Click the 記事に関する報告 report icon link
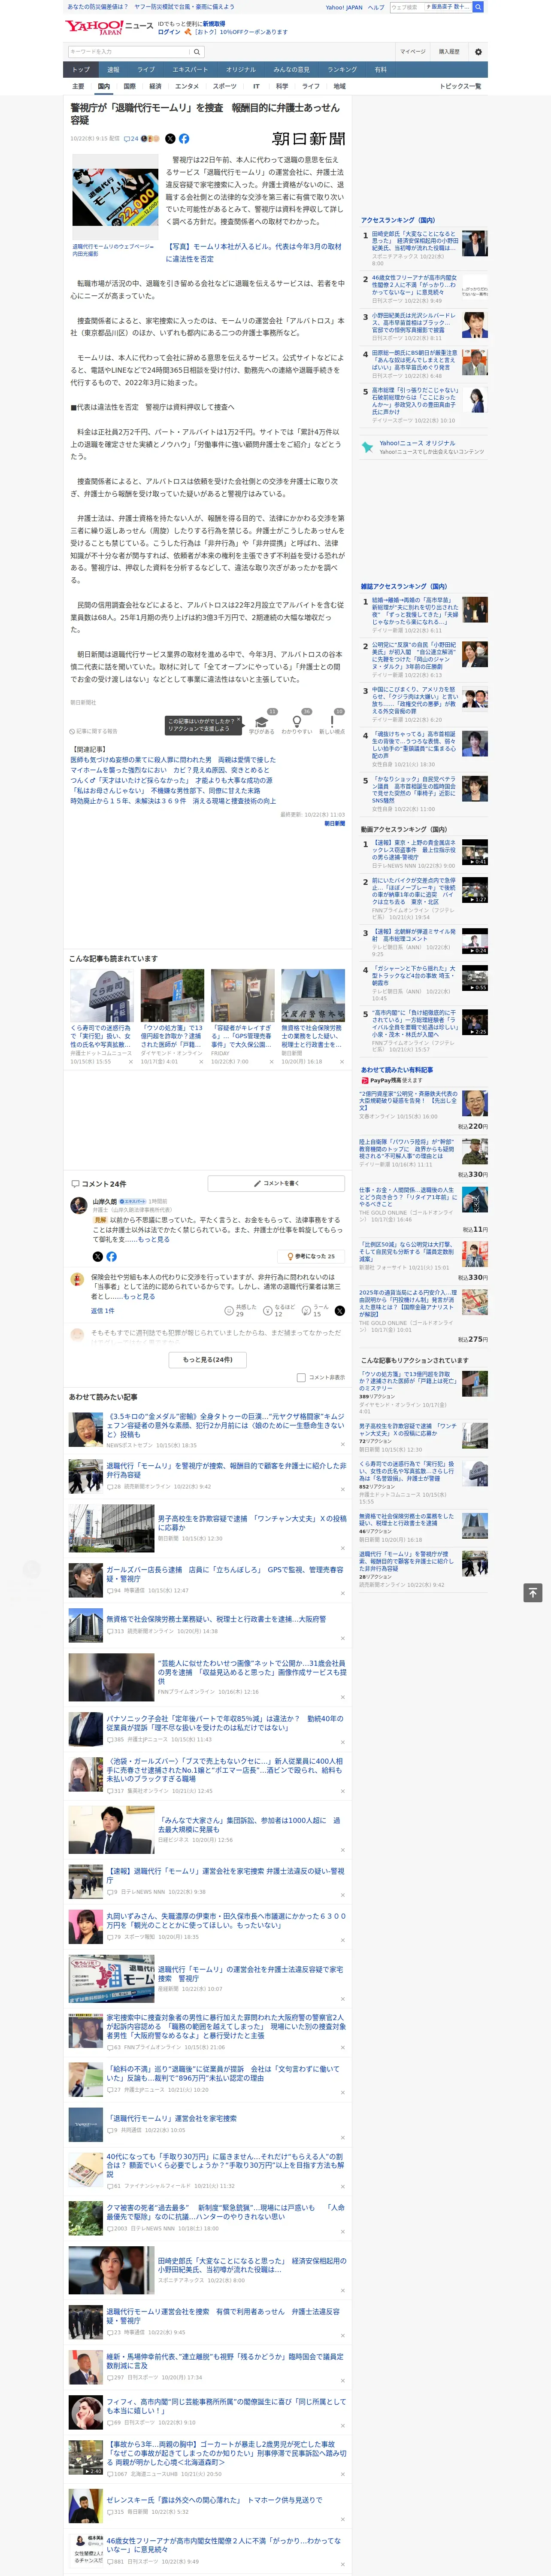 point(94,731)
